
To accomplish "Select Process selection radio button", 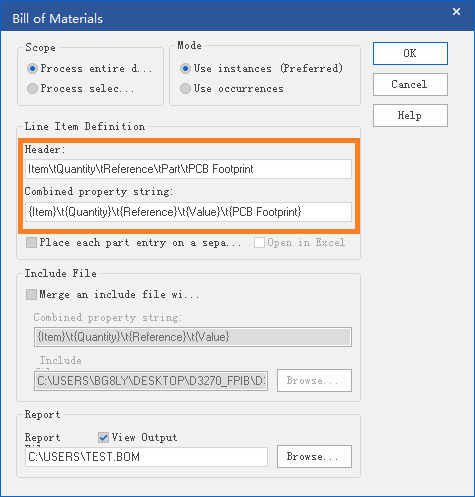I will [32, 89].
